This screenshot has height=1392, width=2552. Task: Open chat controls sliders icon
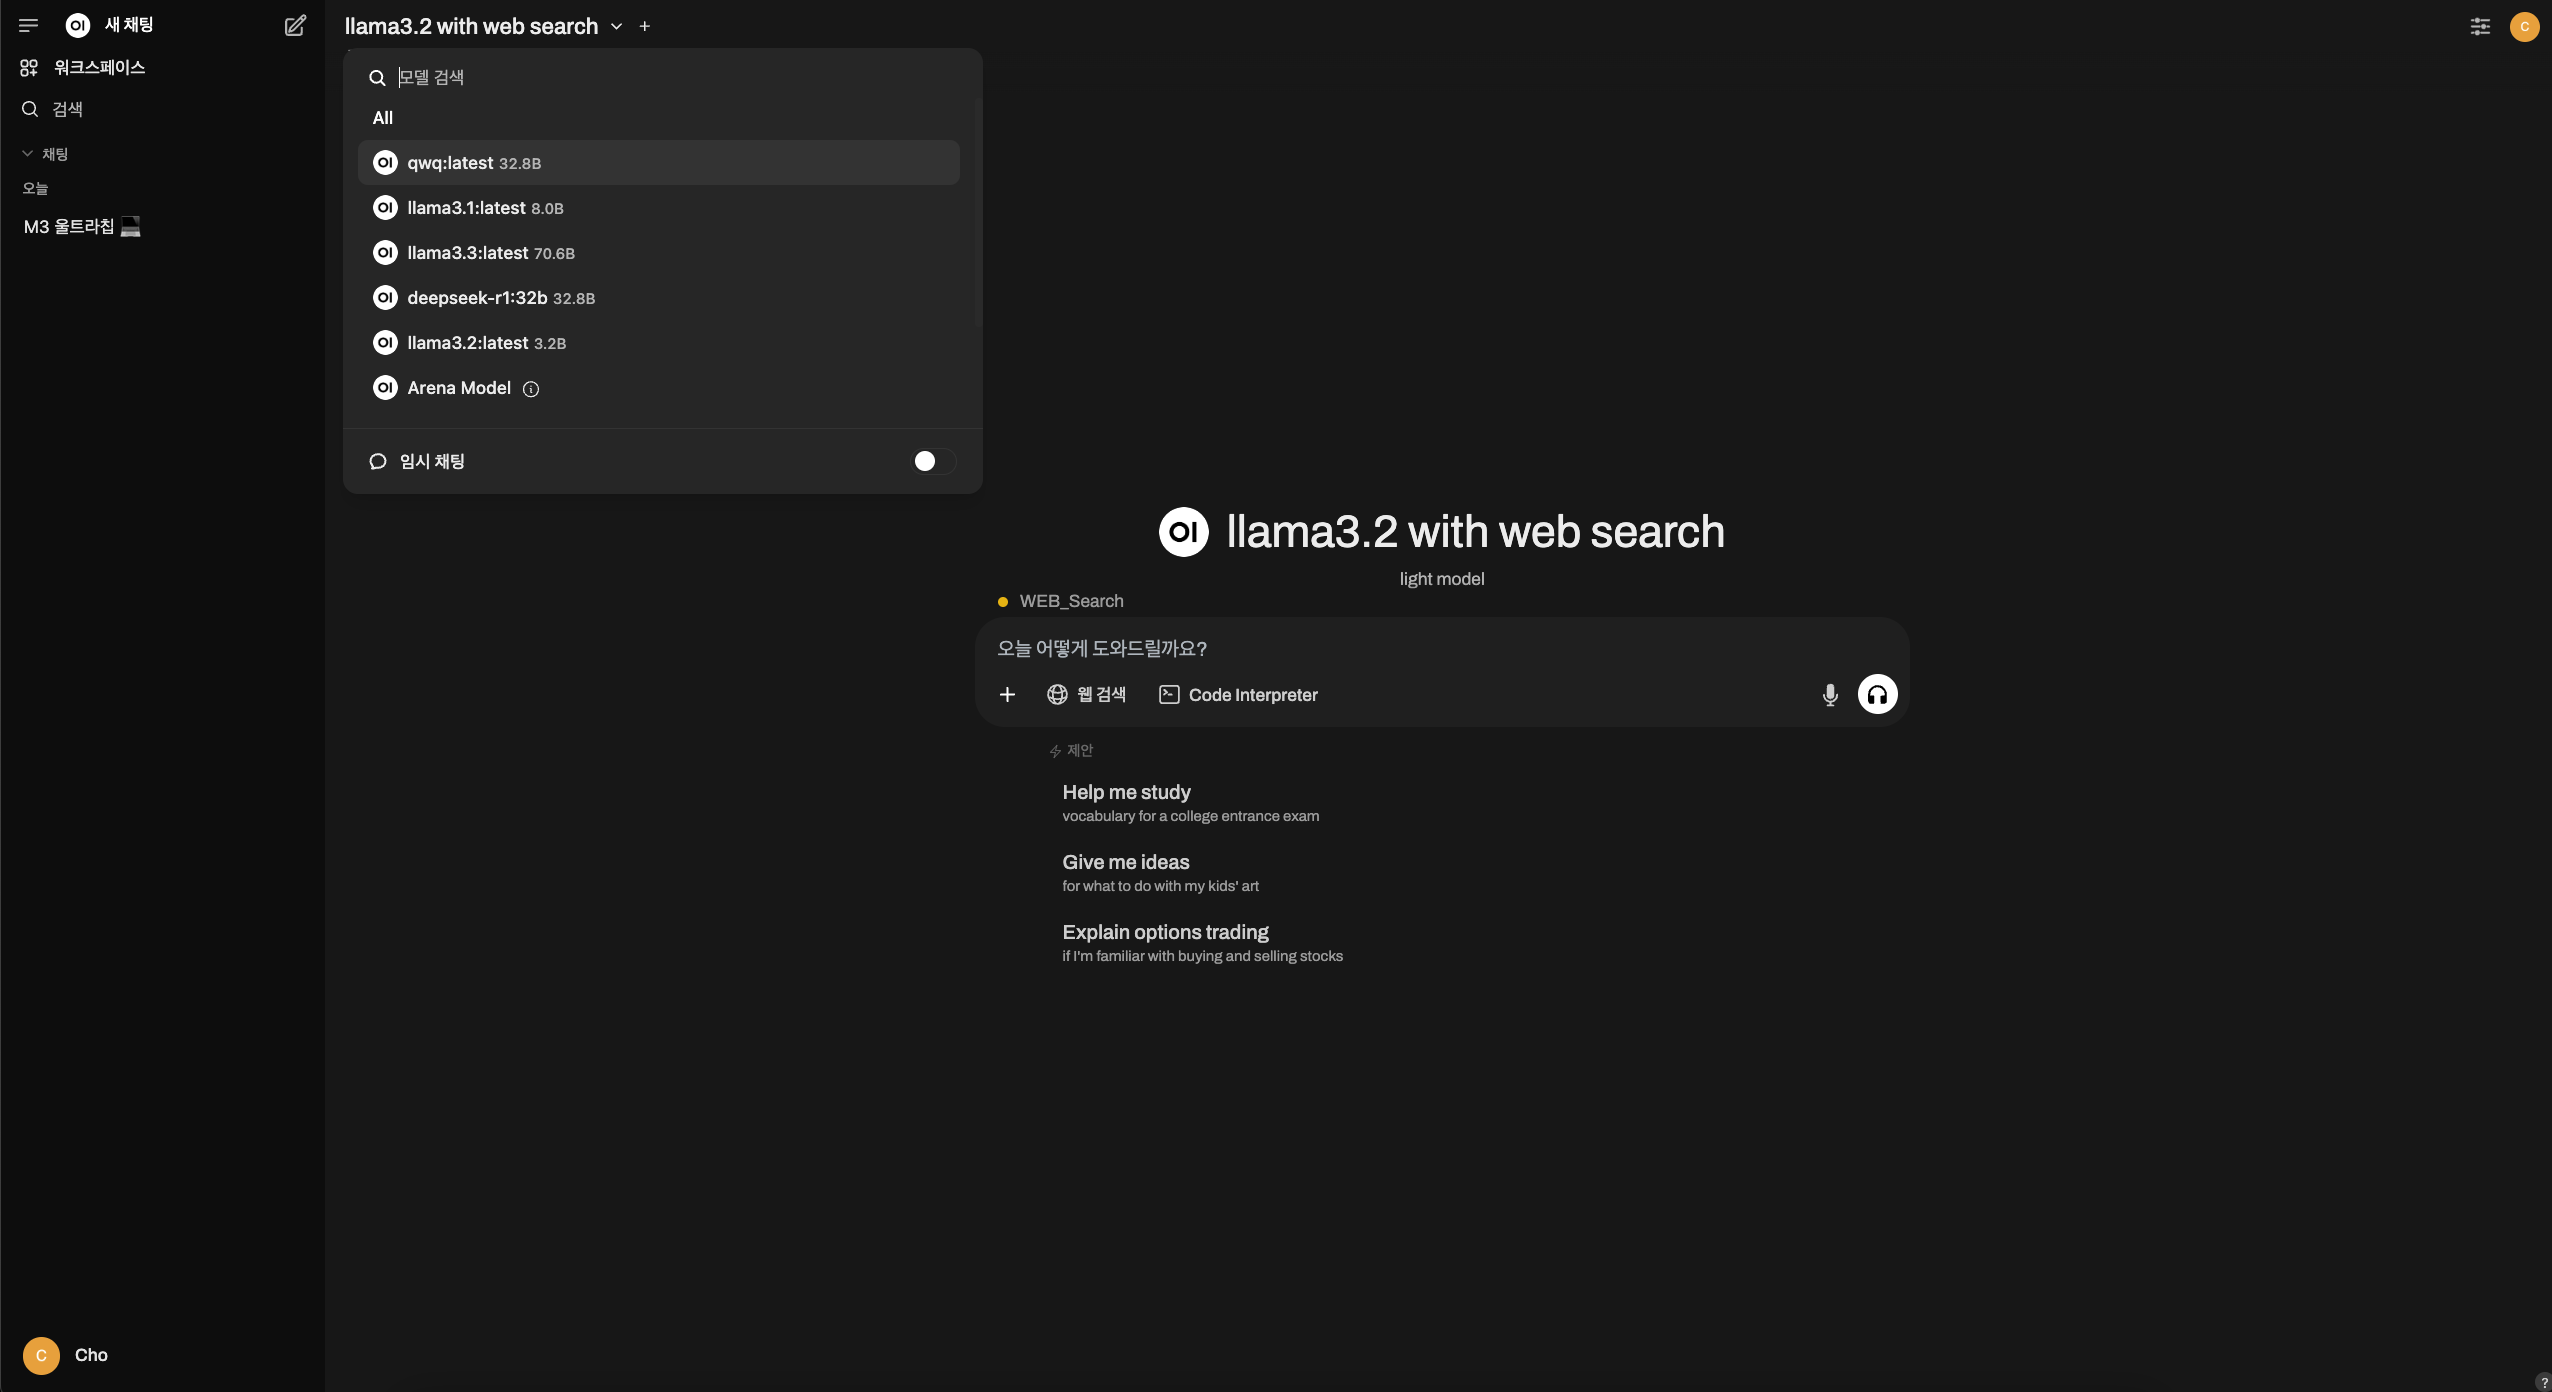click(2480, 27)
